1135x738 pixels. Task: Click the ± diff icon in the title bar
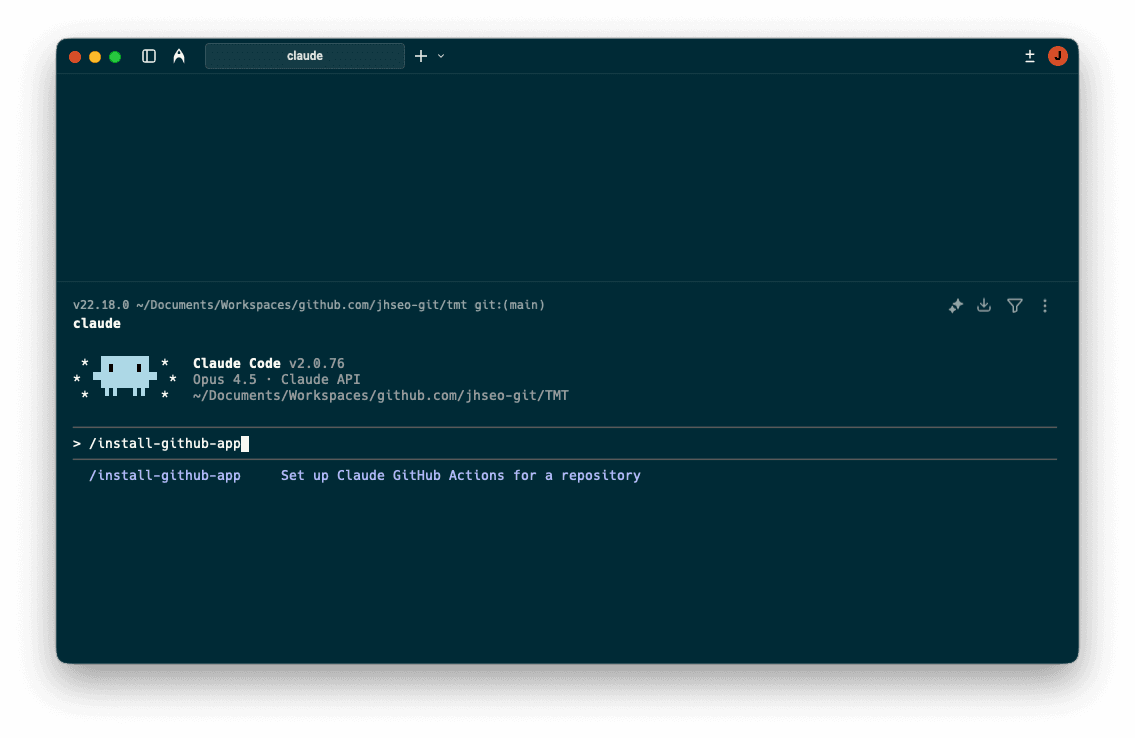click(x=1030, y=56)
